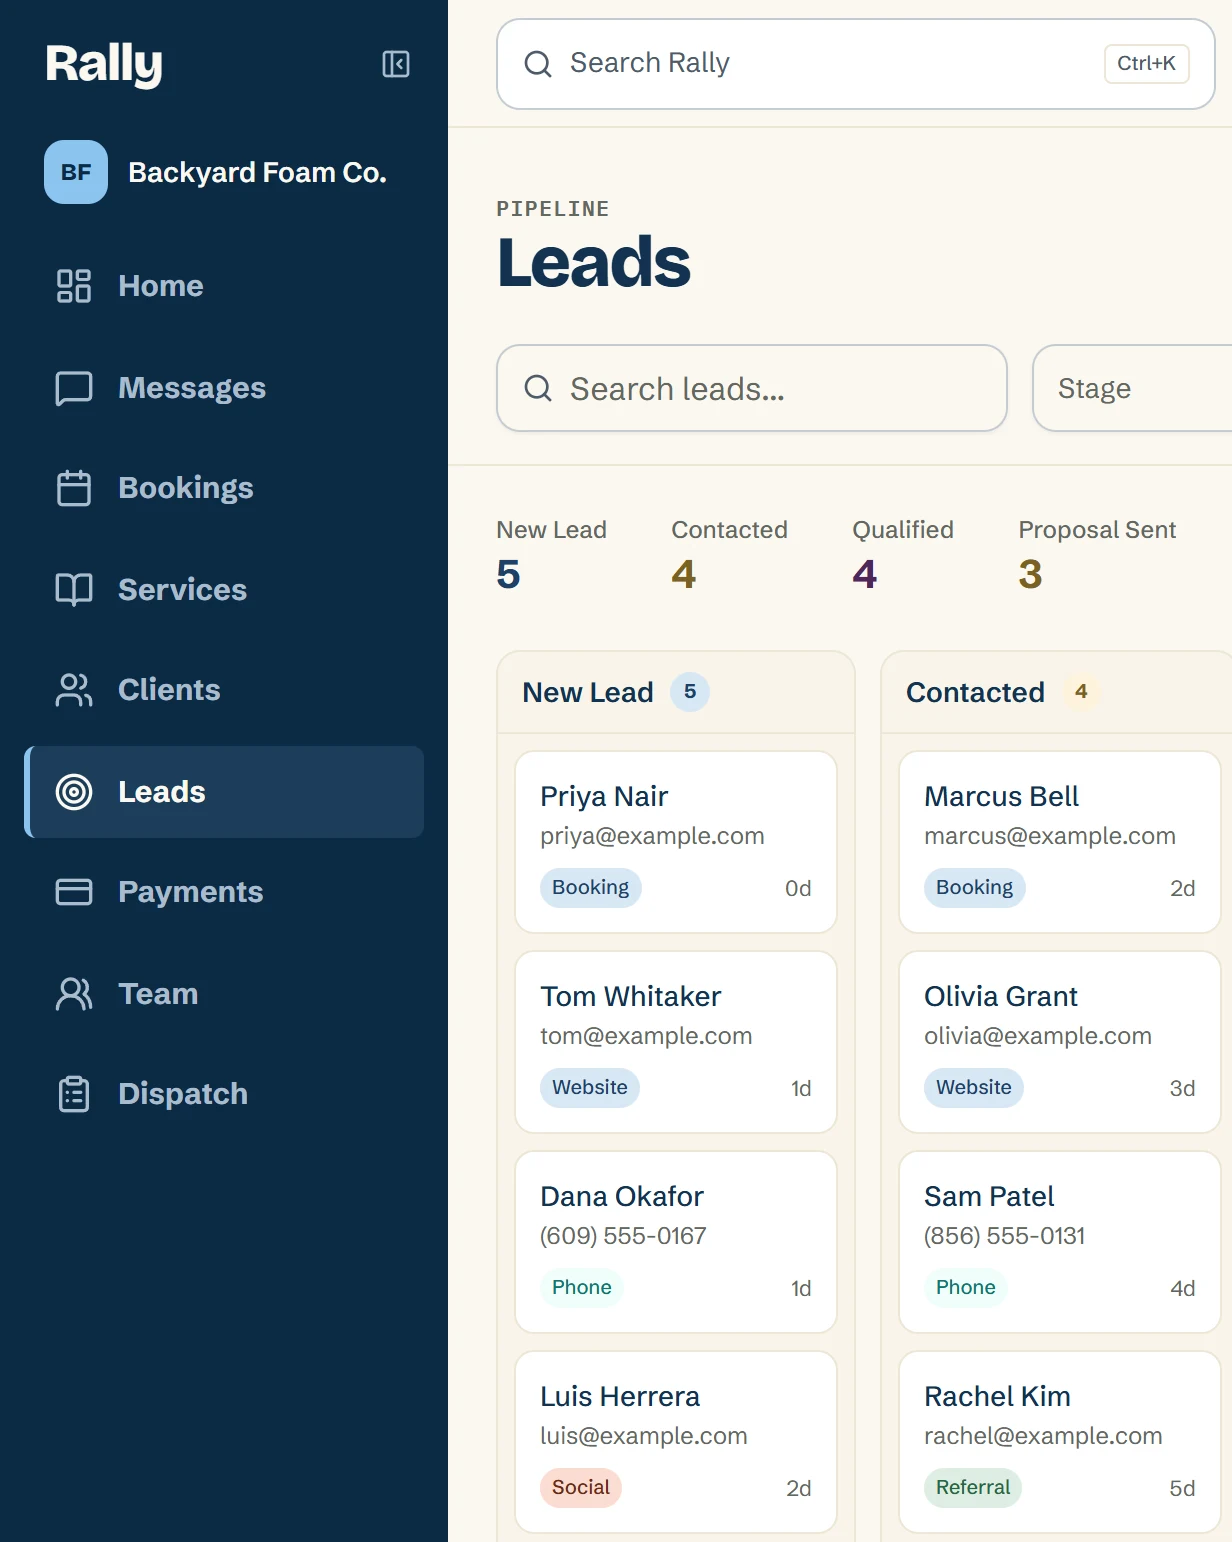Click the Services book icon
The width and height of the screenshot is (1232, 1542).
[x=74, y=590]
